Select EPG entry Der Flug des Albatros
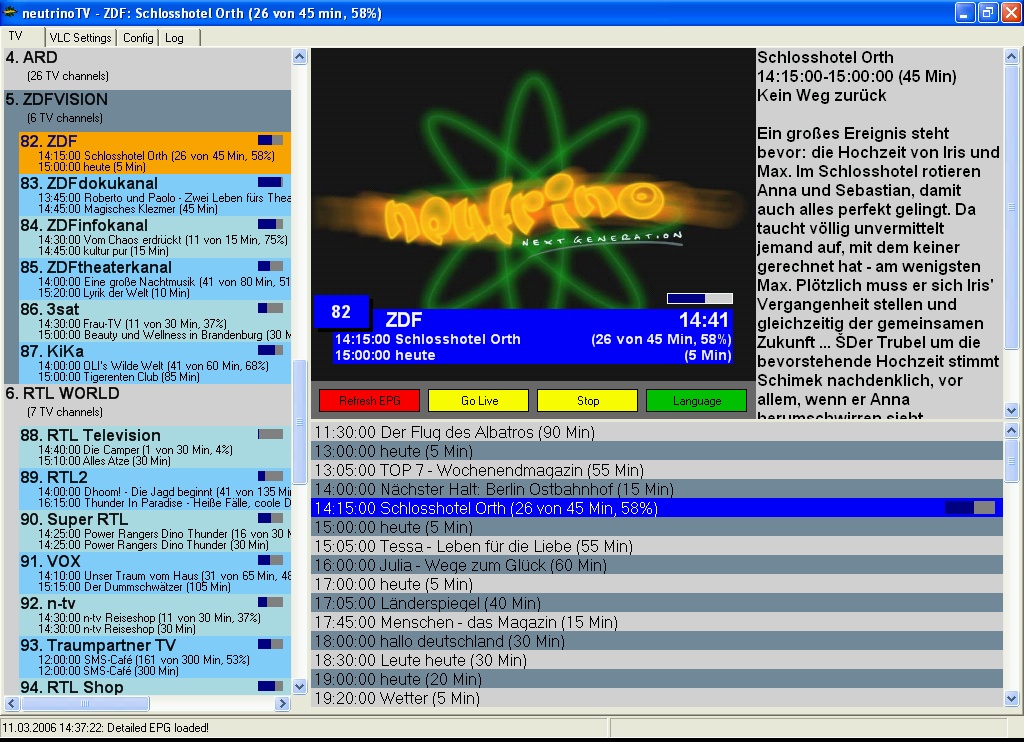 point(656,432)
